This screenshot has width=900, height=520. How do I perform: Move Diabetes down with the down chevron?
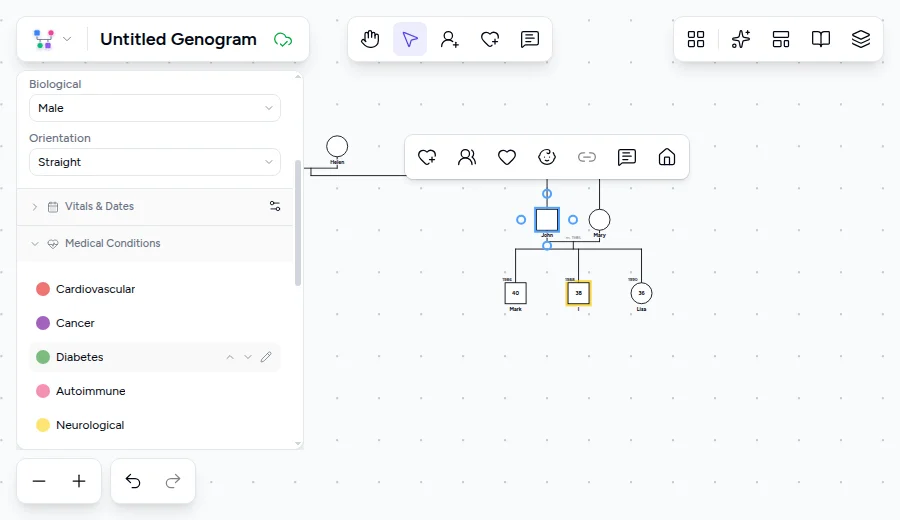point(248,357)
